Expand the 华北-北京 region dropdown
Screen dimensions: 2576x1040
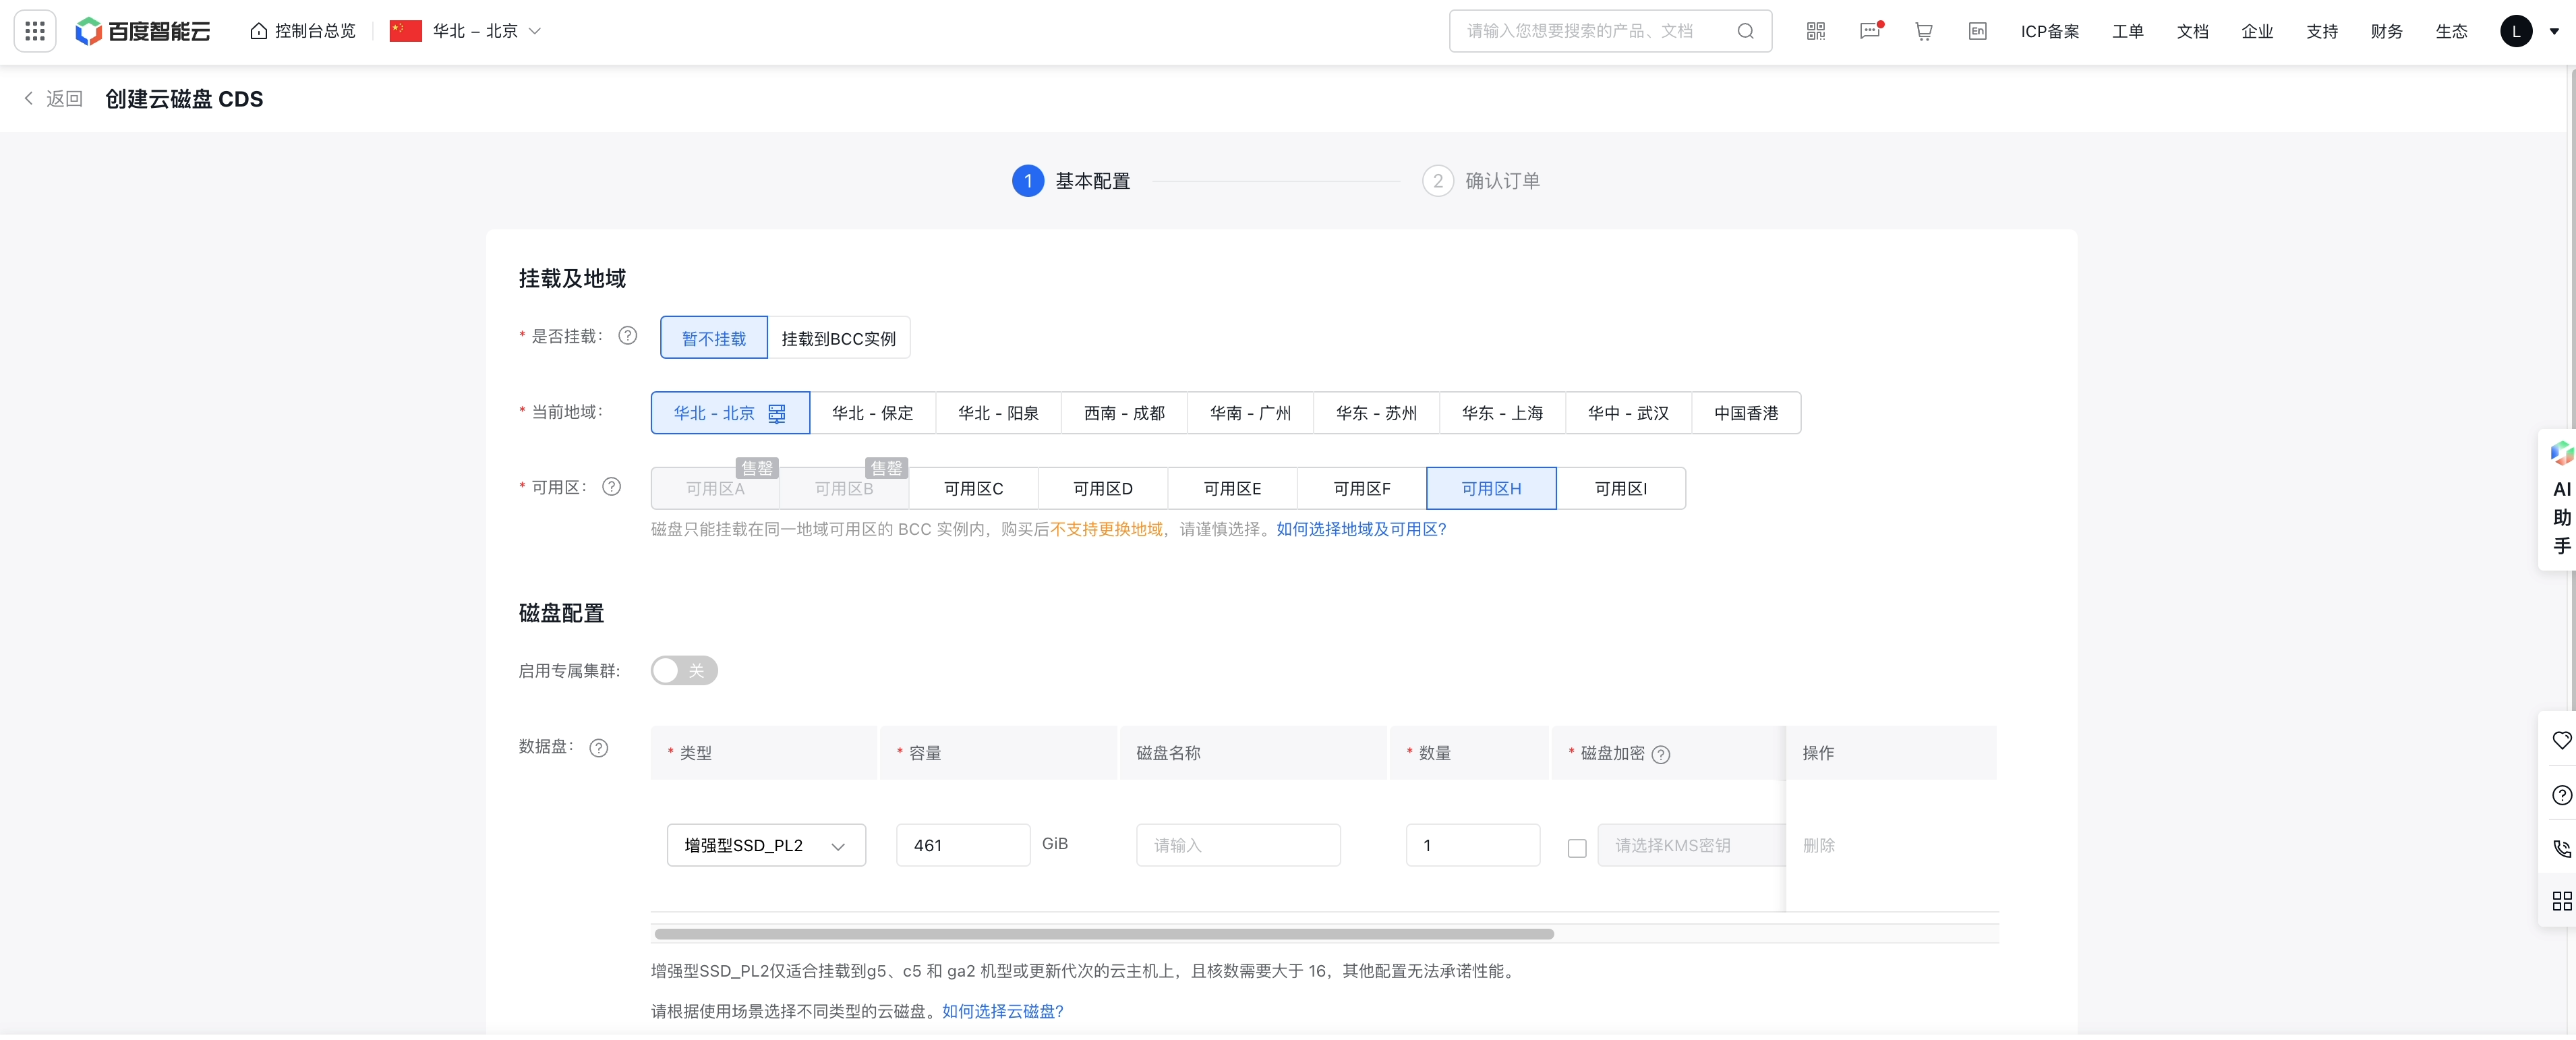point(466,31)
